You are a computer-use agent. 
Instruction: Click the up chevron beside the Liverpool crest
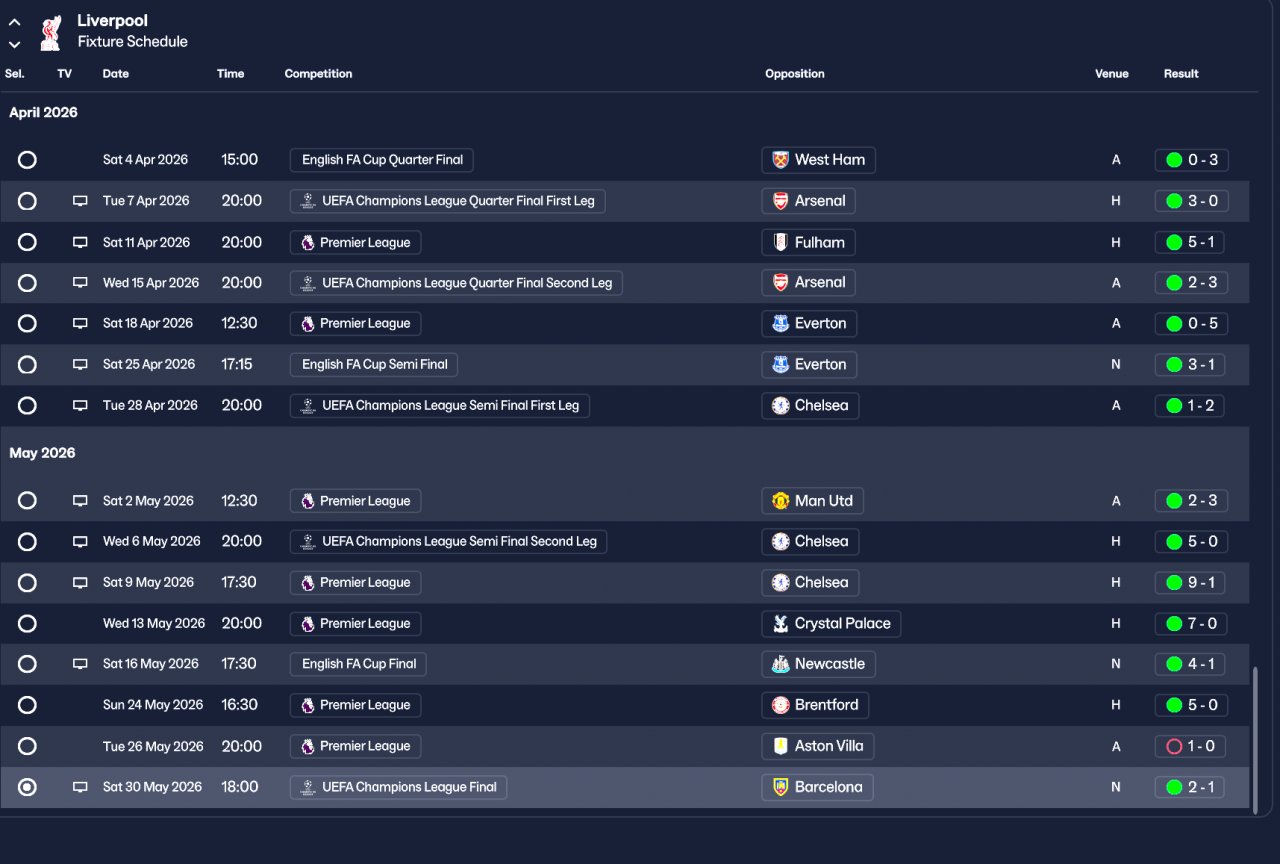pos(14,23)
